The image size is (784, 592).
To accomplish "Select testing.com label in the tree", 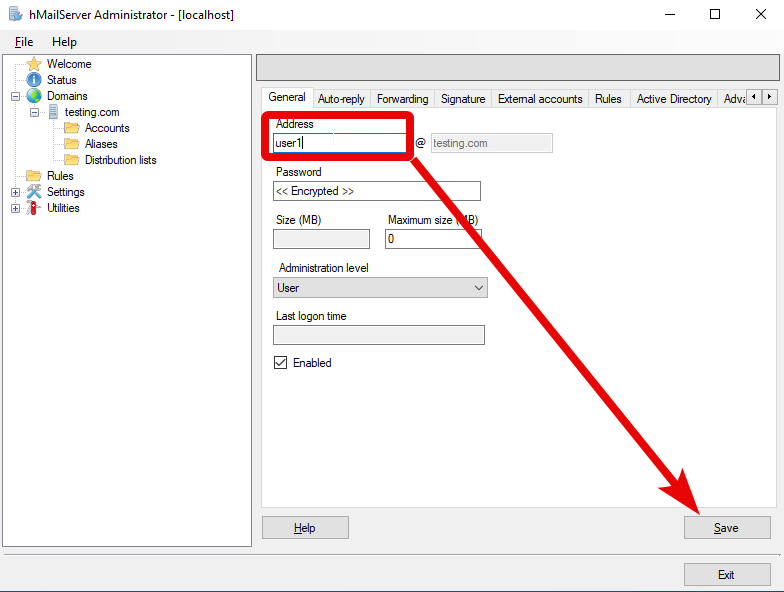I will click(x=92, y=112).
